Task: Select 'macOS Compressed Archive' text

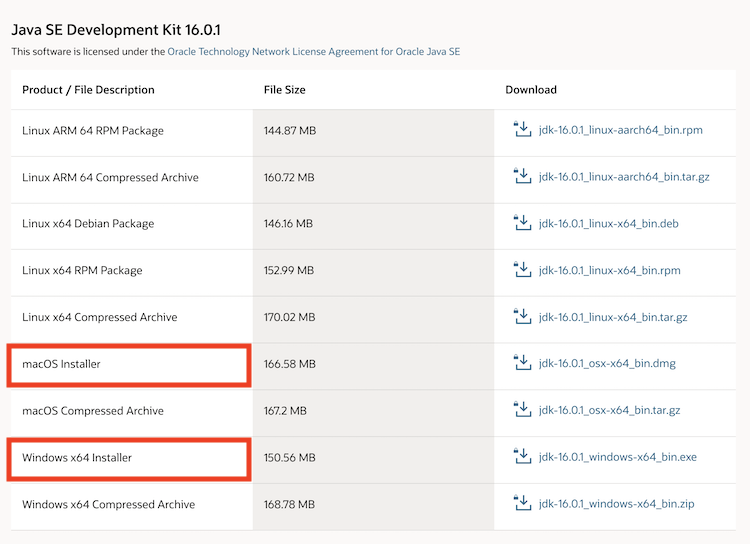Action: tap(93, 411)
